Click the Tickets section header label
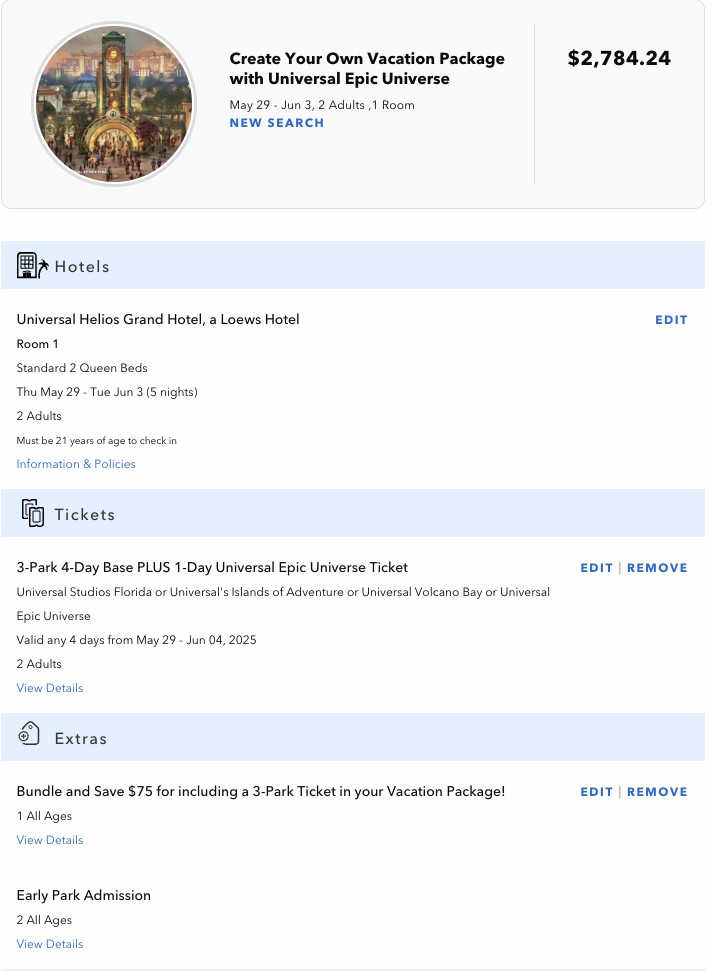This screenshot has height=971, width=711. pos(85,515)
